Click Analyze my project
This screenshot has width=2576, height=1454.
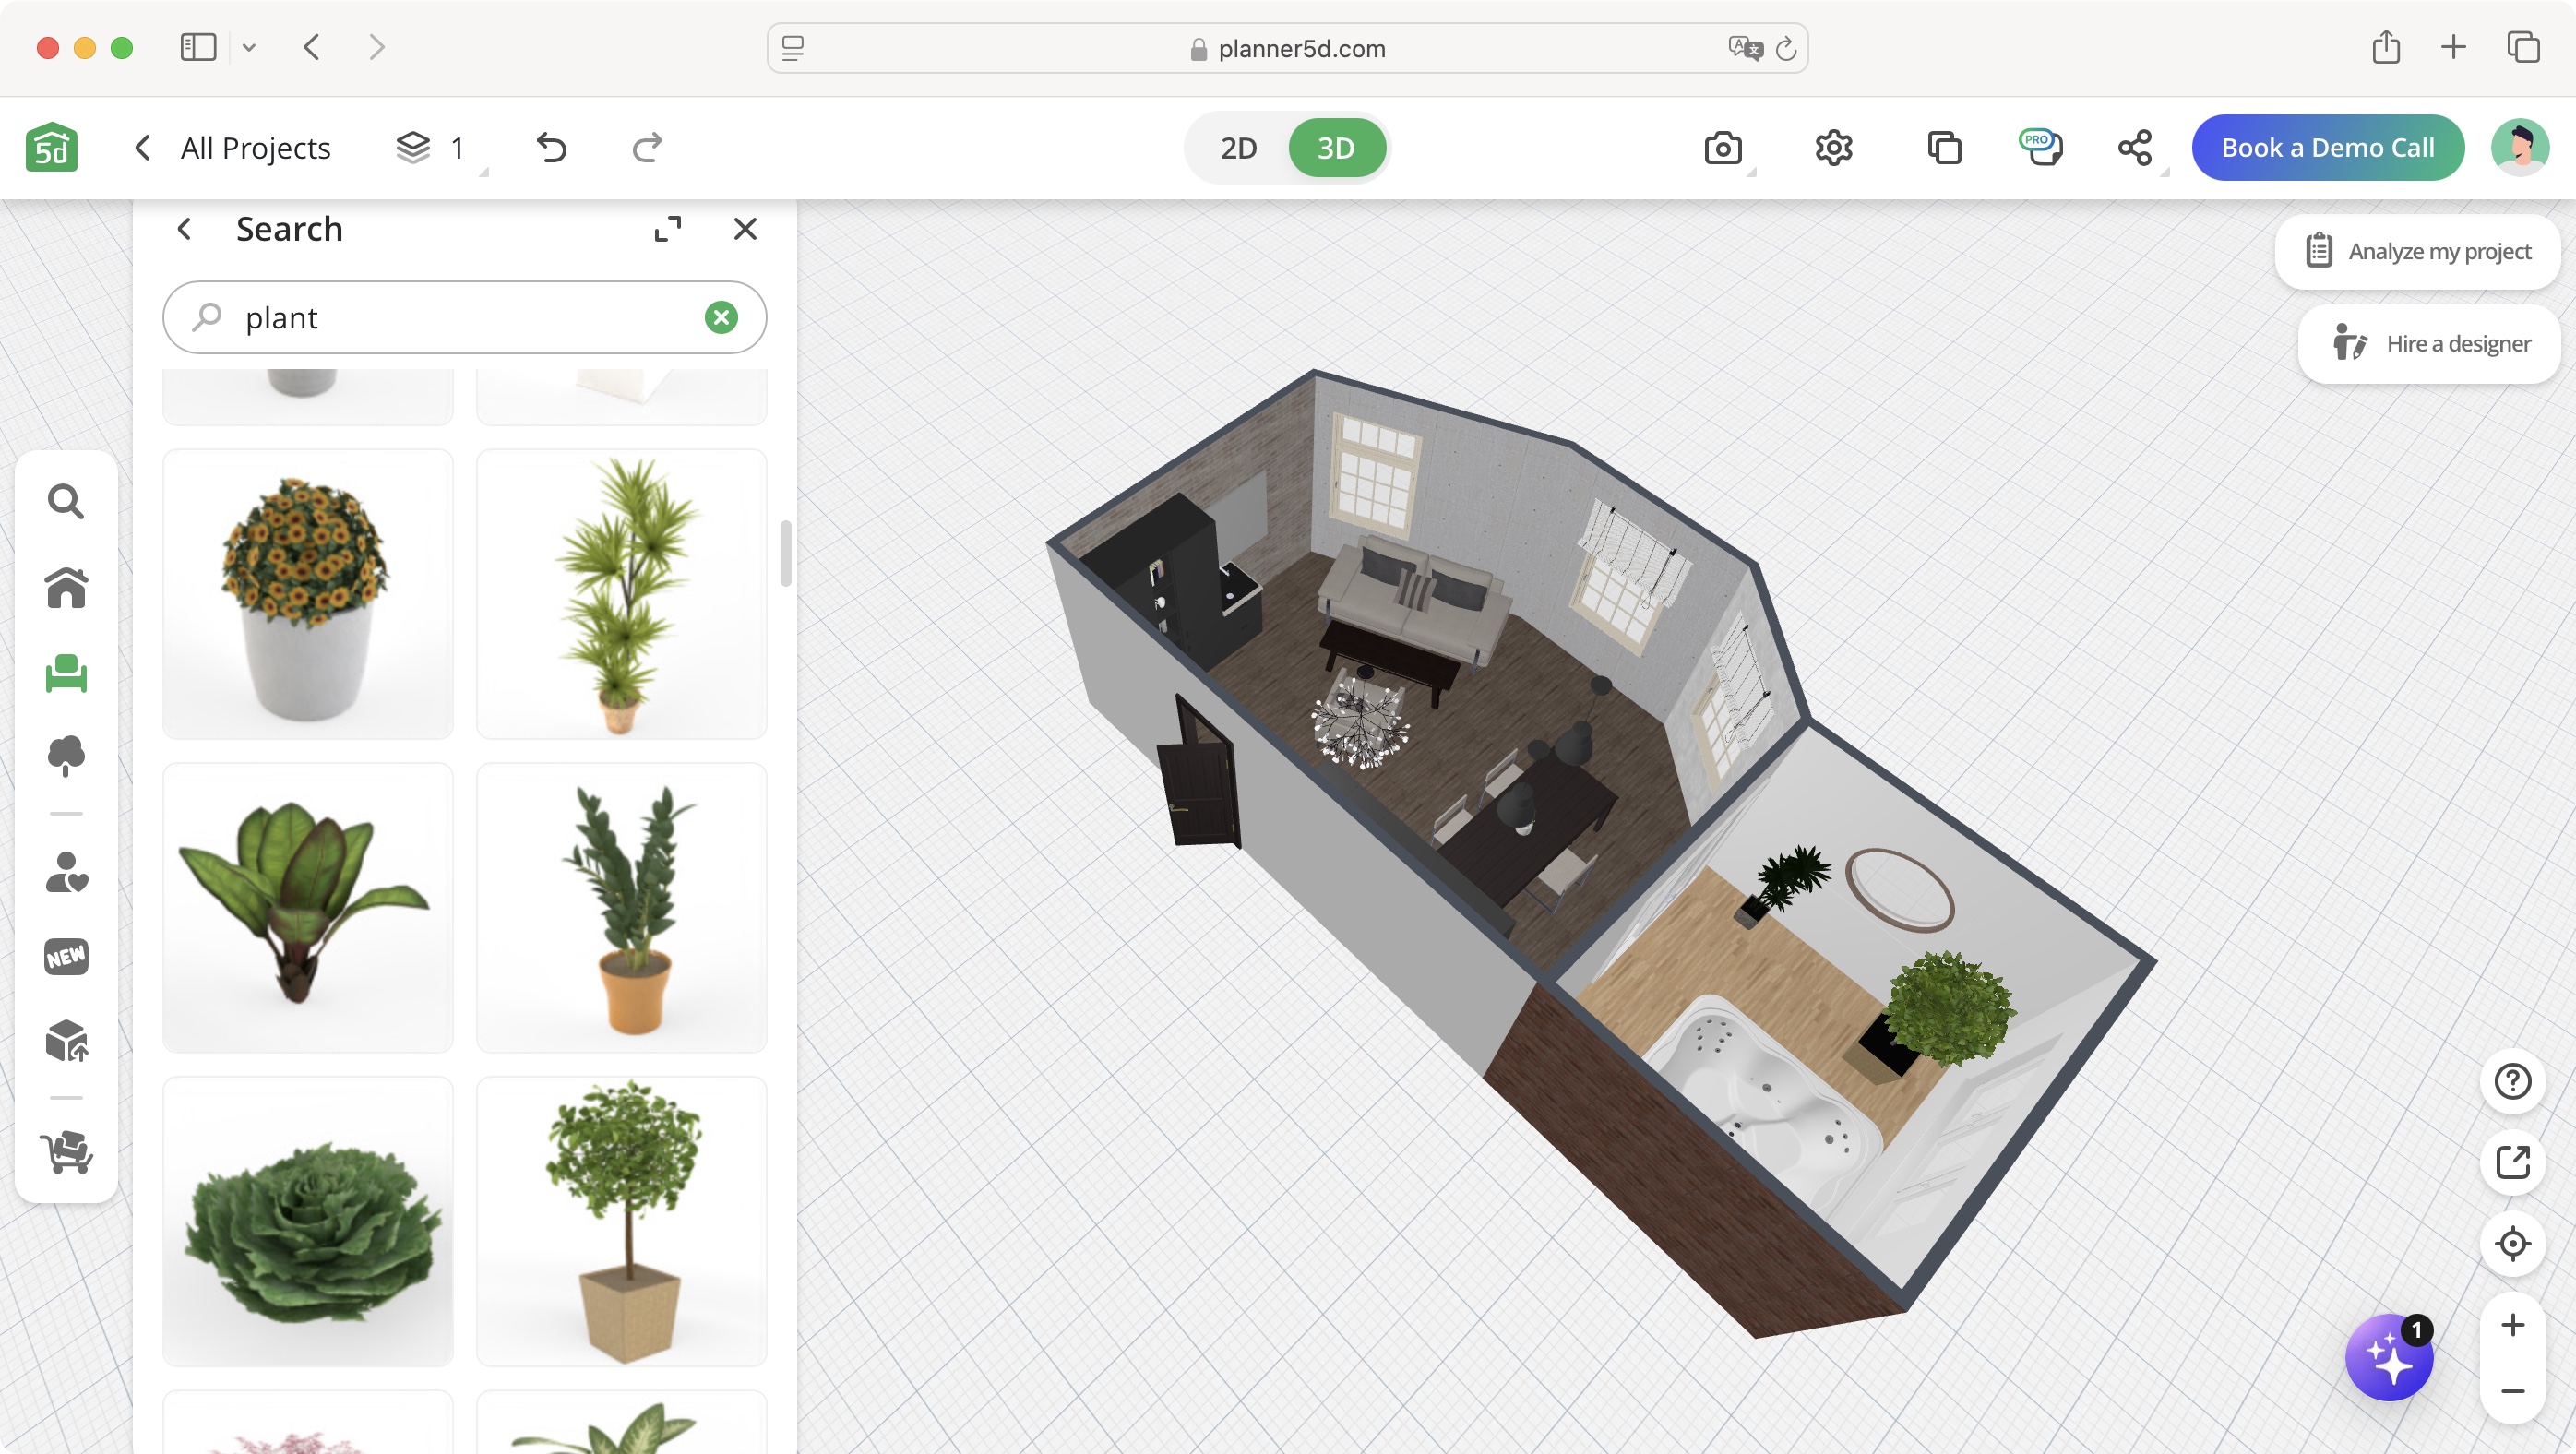tap(2418, 251)
